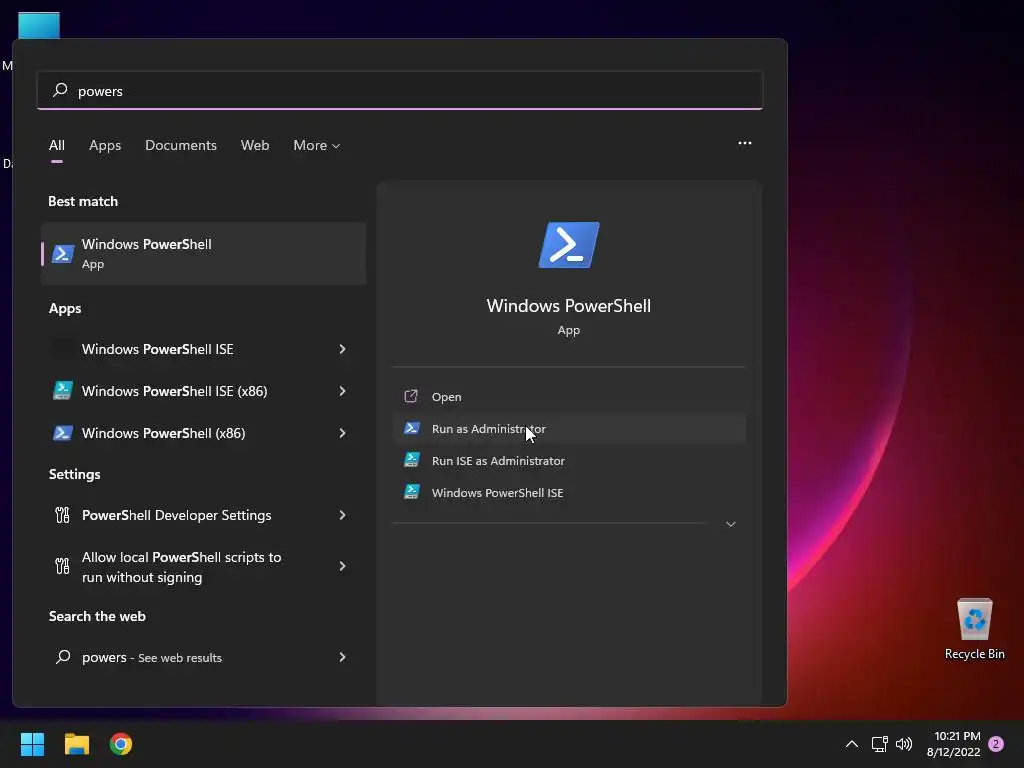Expand more actions chevron in details pane

731,524
